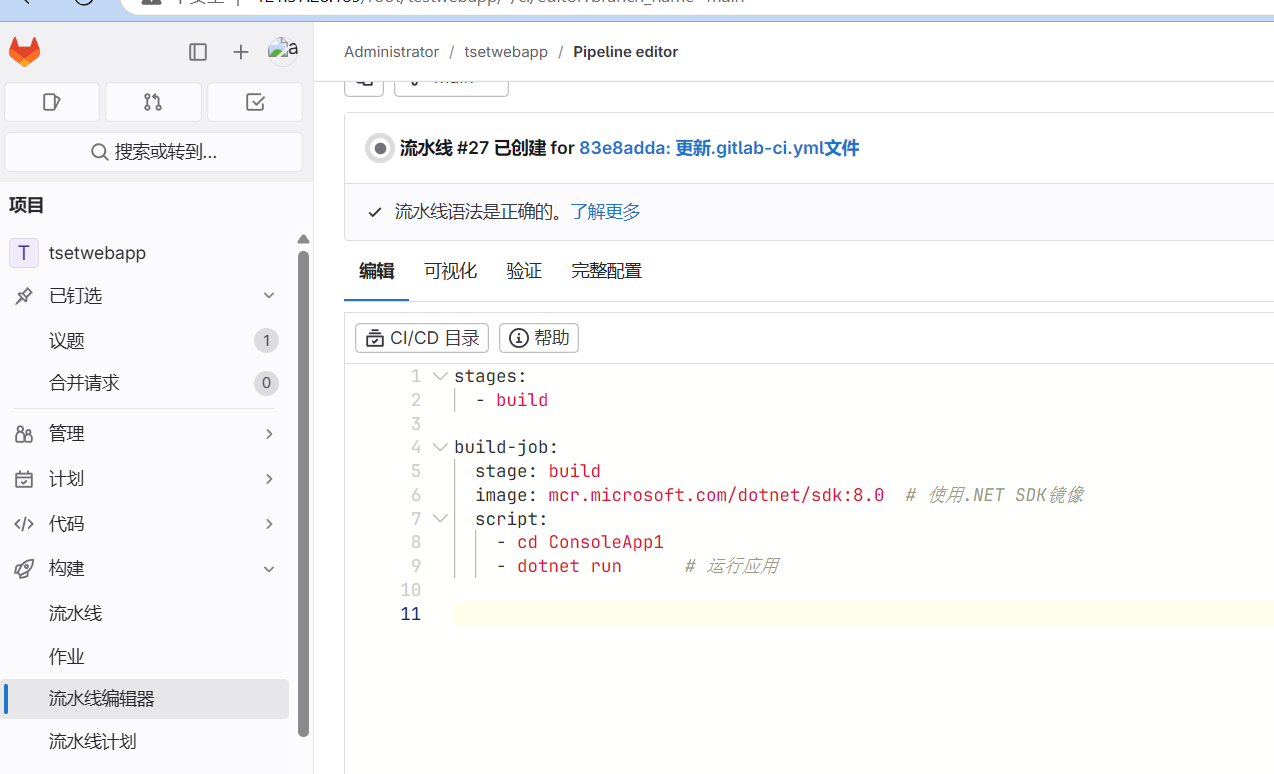The width and height of the screenshot is (1274, 774).
Task: Click the text cd ConsoleApp1
Action: pyautogui.click(x=590, y=542)
